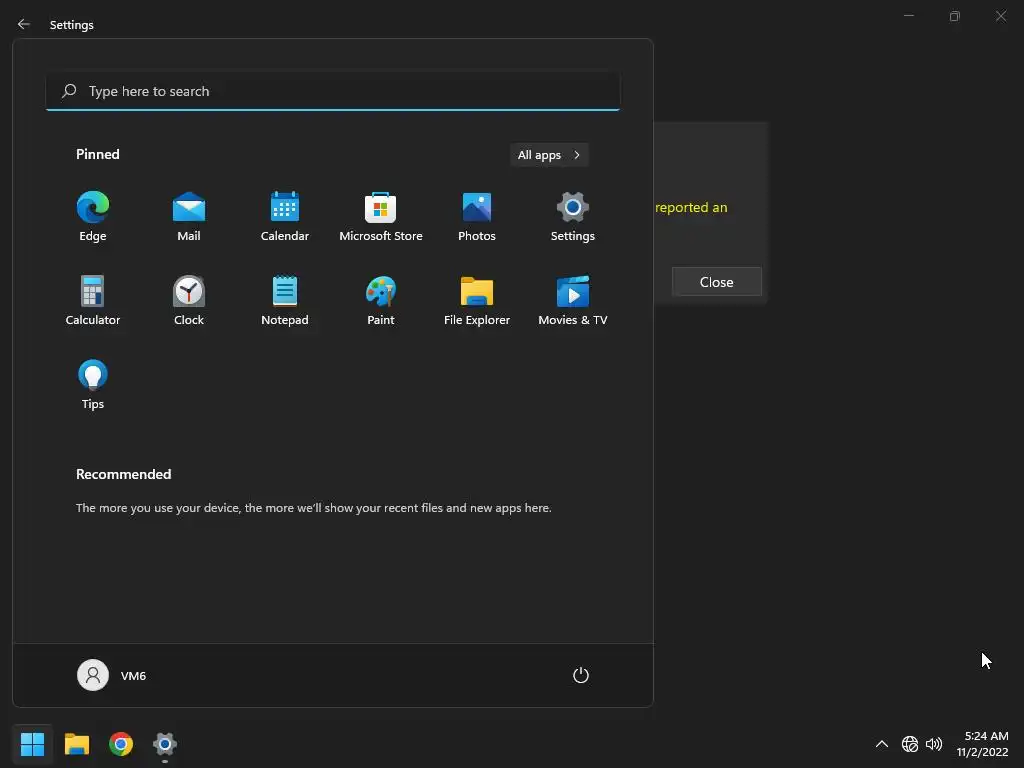Open Notepad
1024x768 pixels.
(x=285, y=300)
